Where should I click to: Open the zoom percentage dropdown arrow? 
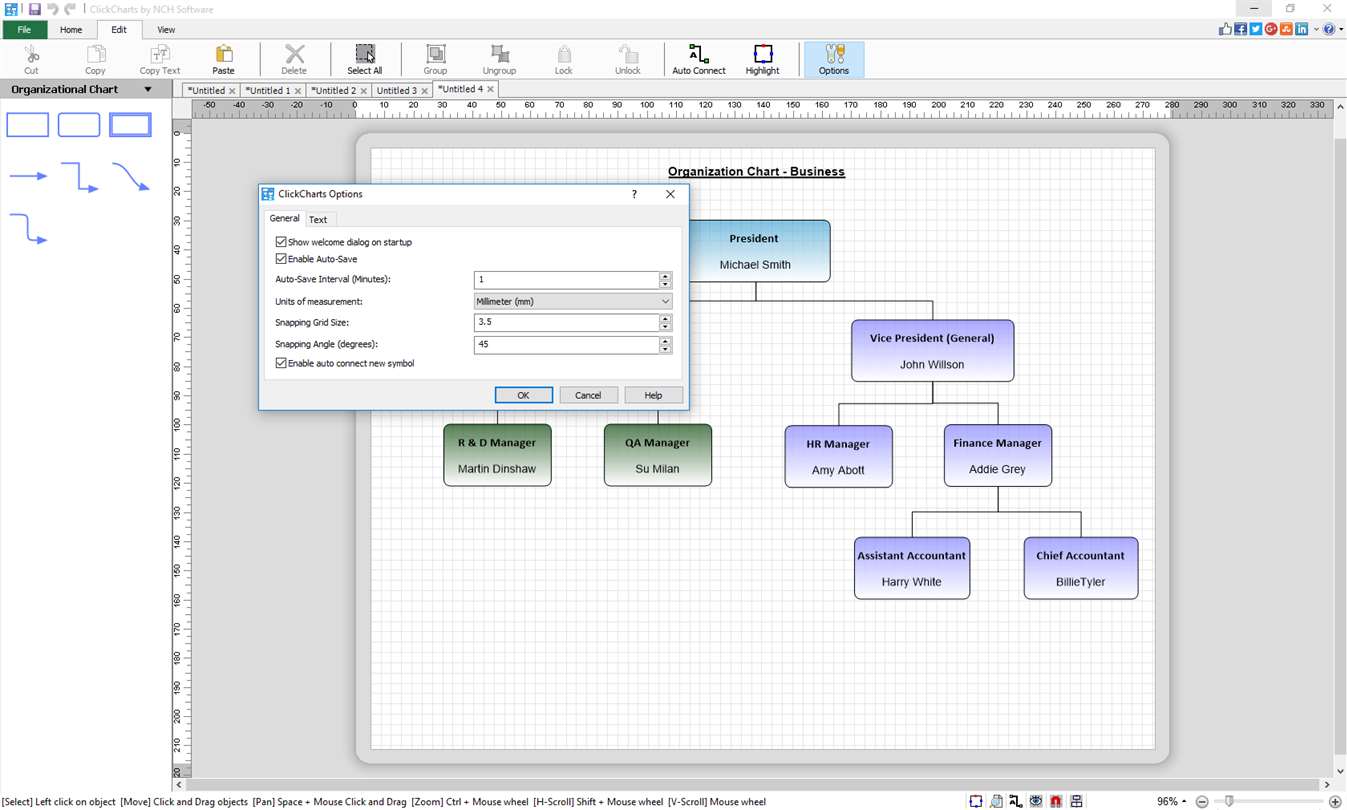point(1185,801)
